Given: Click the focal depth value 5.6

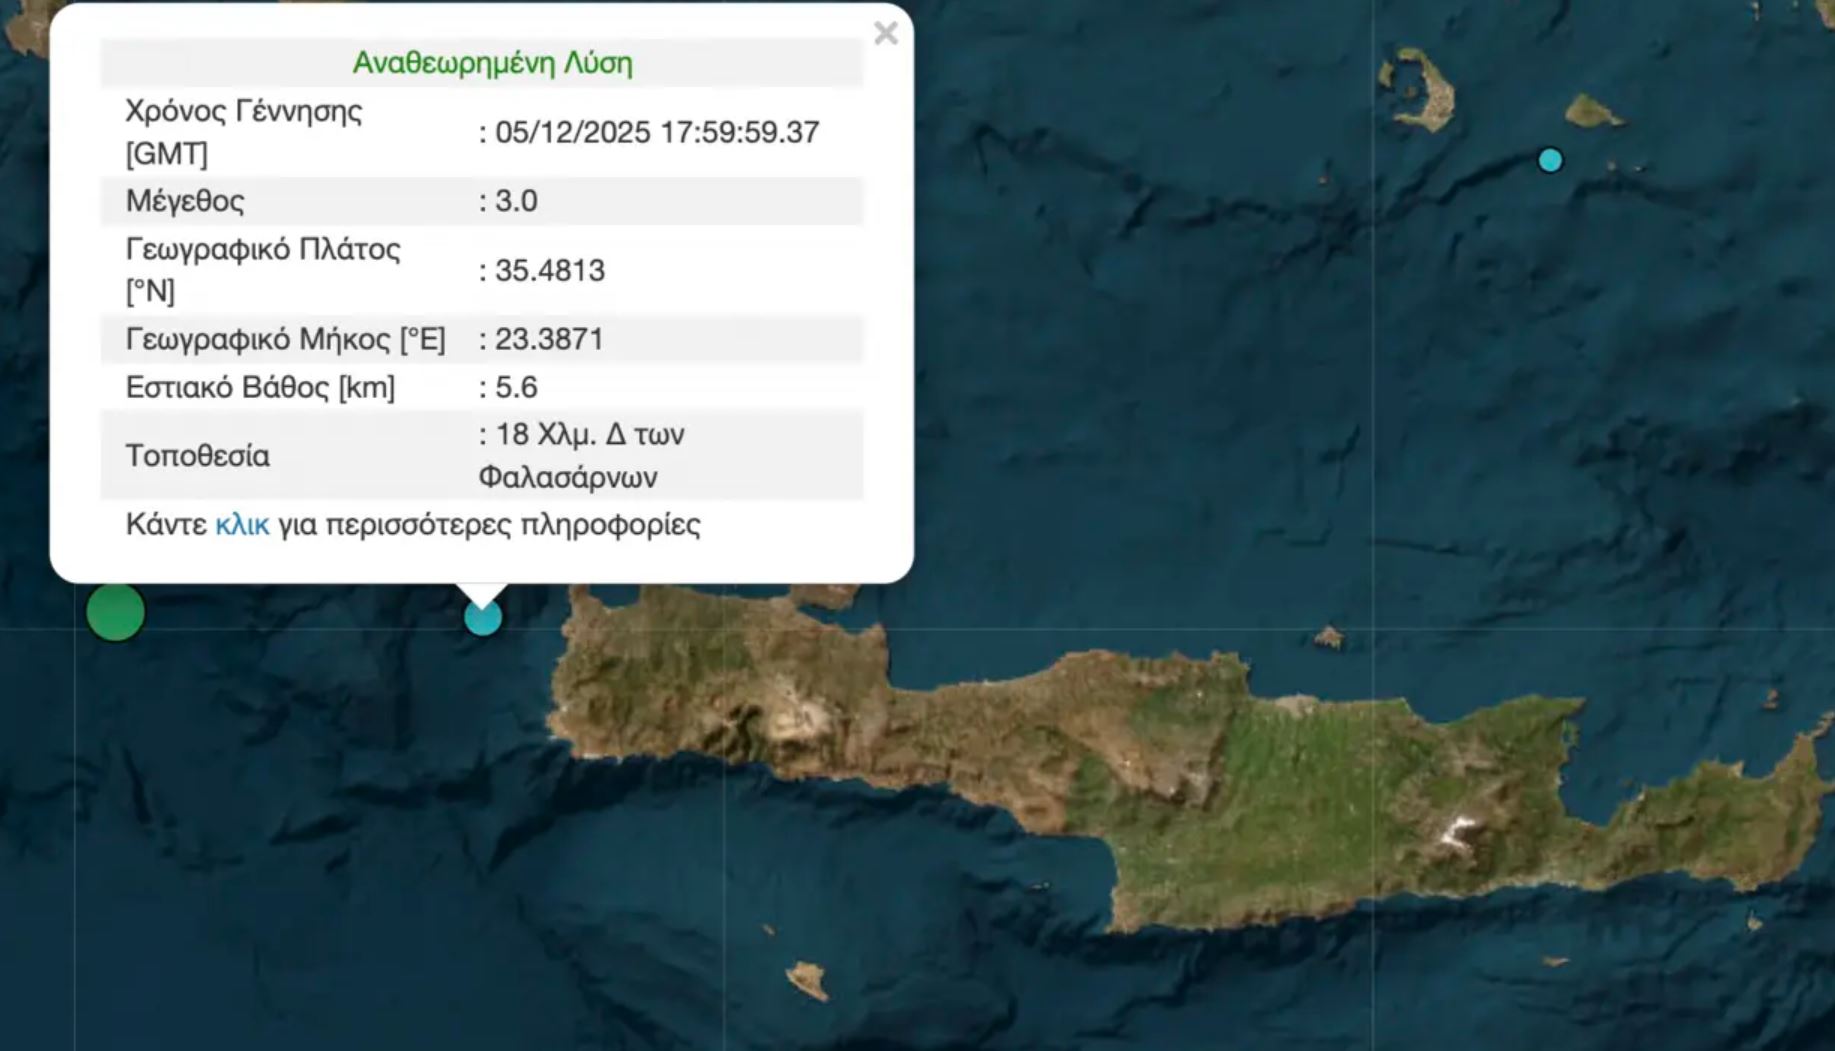Looking at the screenshot, I should (516, 387).
